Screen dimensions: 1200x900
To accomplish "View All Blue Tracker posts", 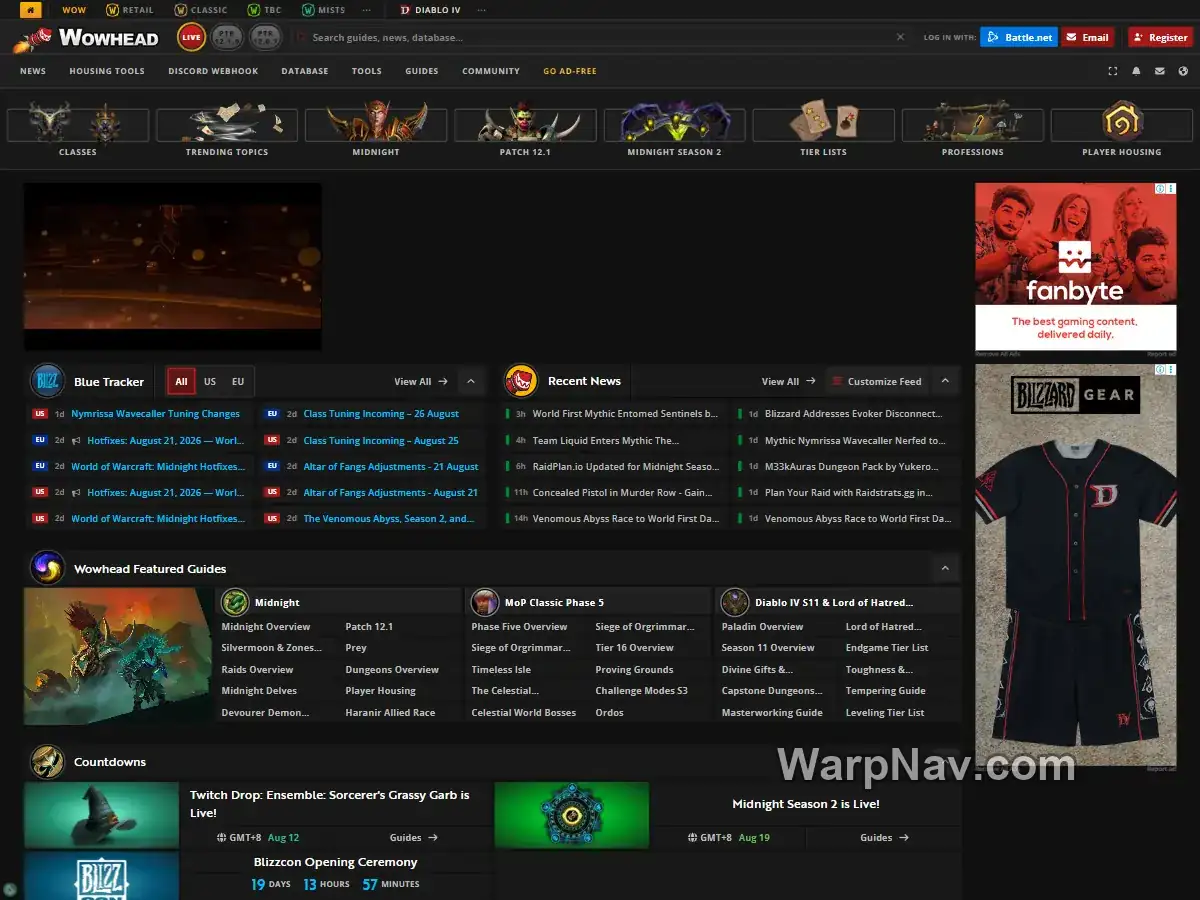I will pyautogui.click(x=420, y=381).
